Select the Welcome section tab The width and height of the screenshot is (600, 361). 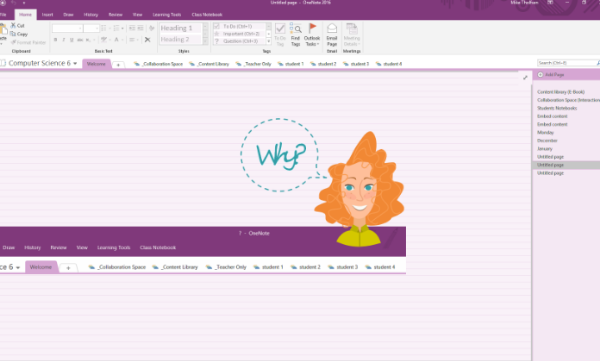96,64
